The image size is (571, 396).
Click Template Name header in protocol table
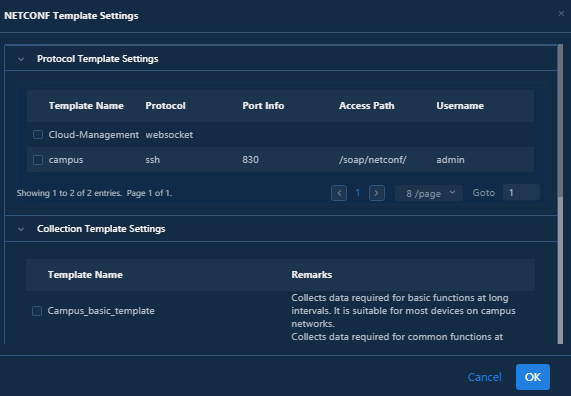pyautogui.click(x=86, y=106)
